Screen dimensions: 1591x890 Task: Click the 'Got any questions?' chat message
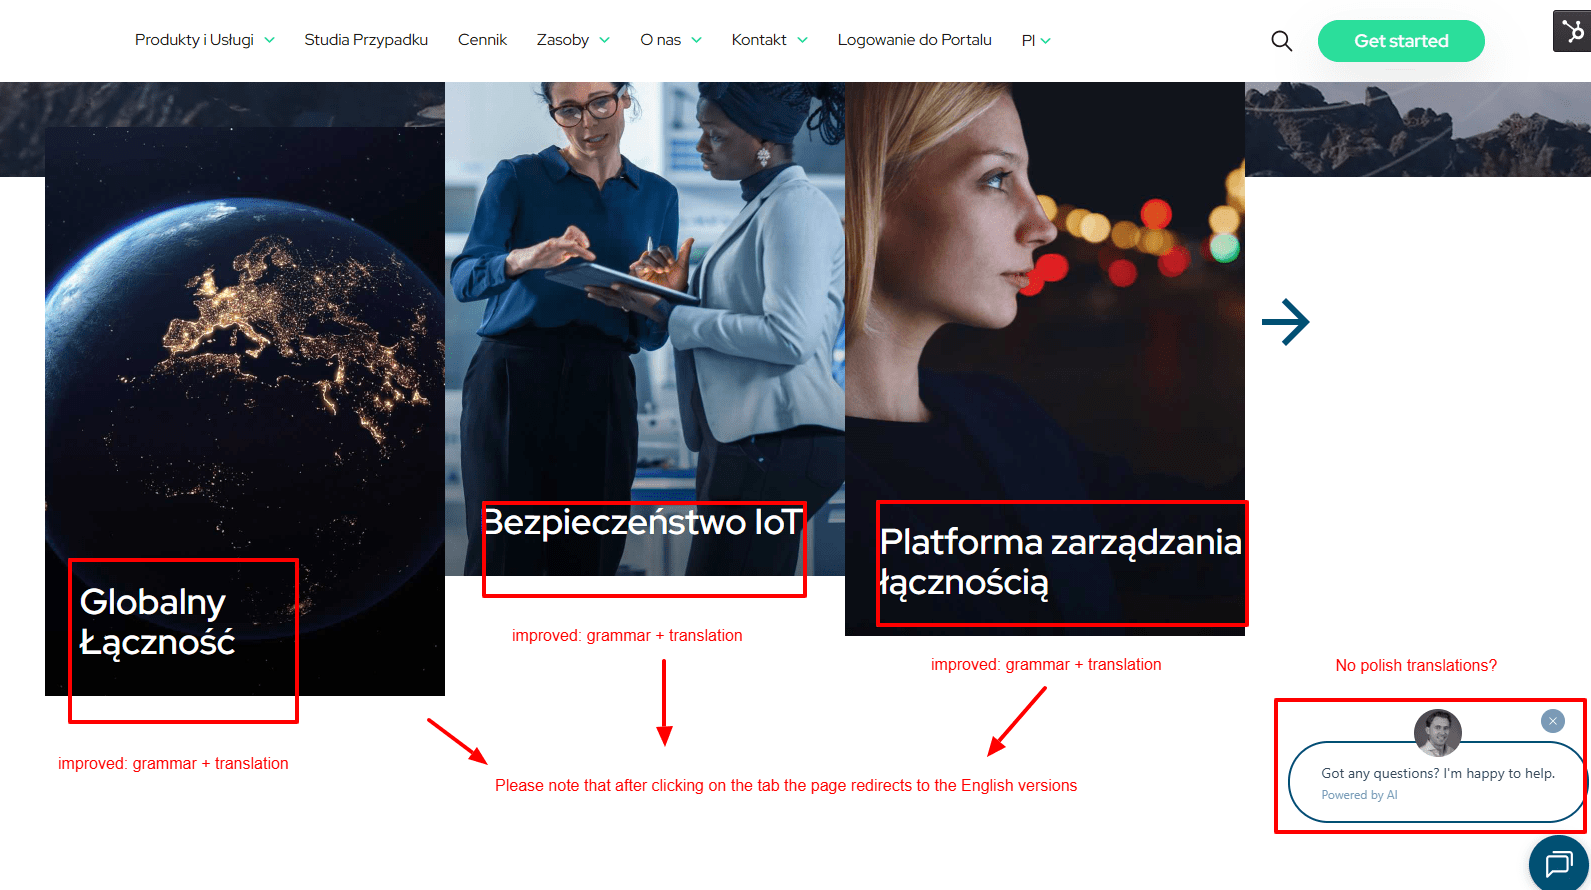point(1438,773)
